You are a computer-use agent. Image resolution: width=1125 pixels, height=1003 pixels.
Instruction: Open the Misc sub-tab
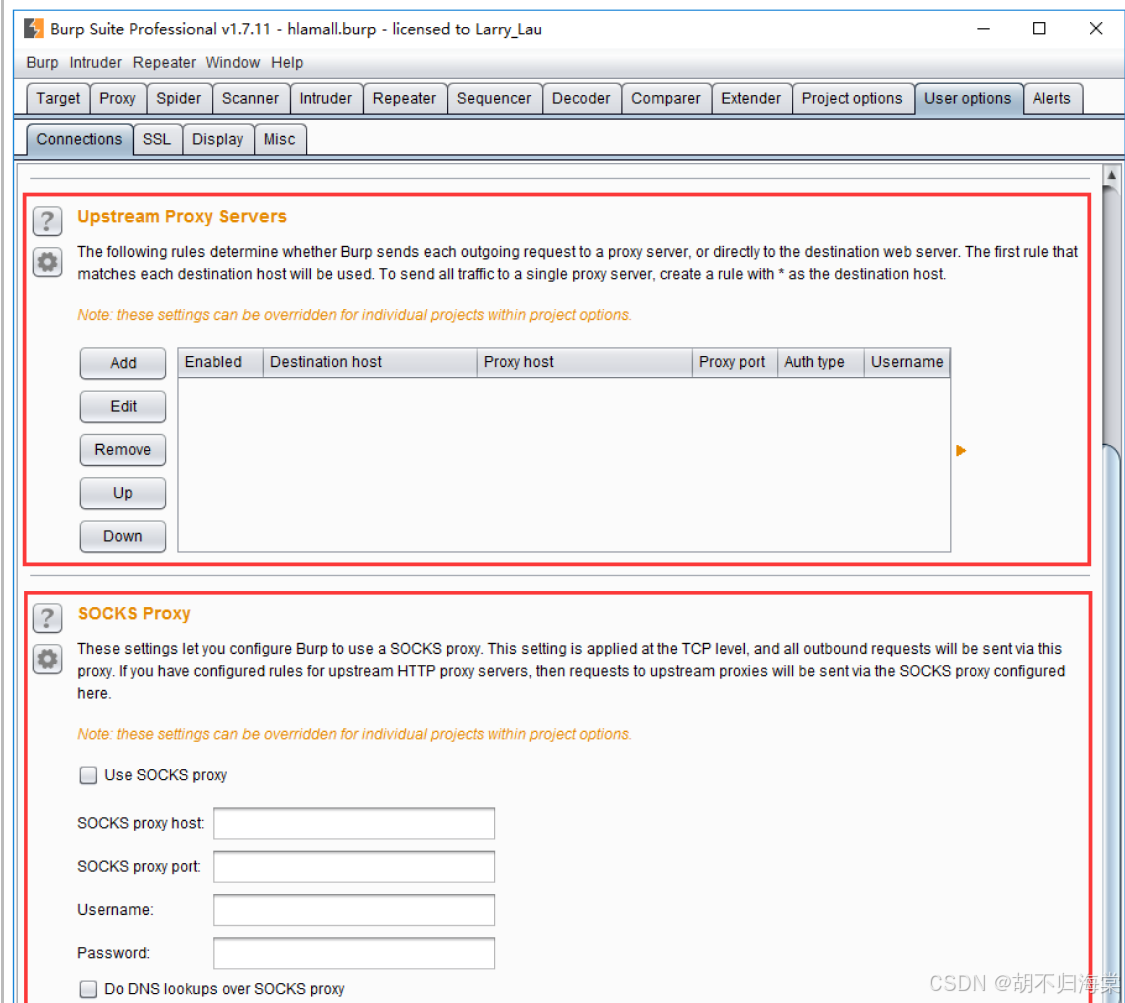click(280, 139)
